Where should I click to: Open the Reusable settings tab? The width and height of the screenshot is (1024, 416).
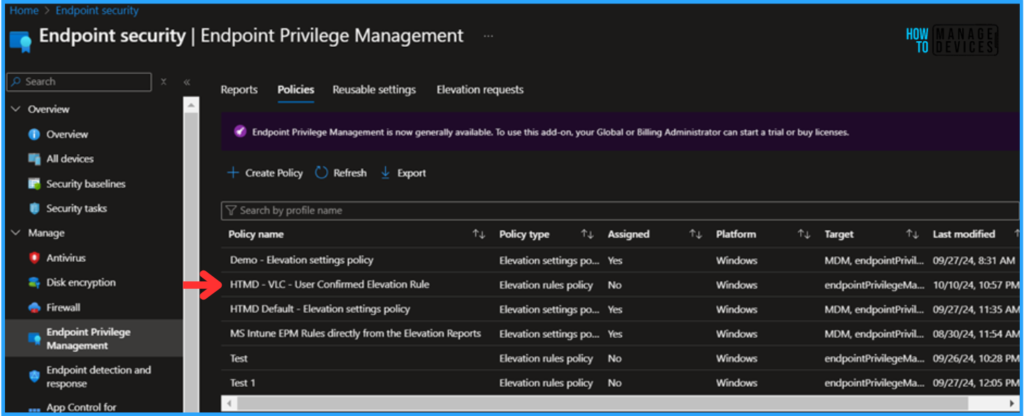click(374, 90)
